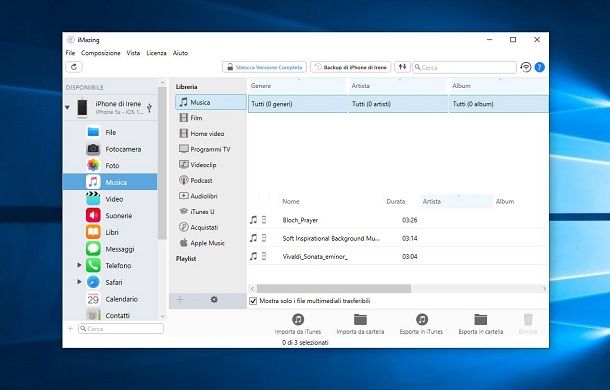This screenshot has width=610, height=390.
Task: Click the sidebar scrollbar down arrow
Action: pos(163,316)
